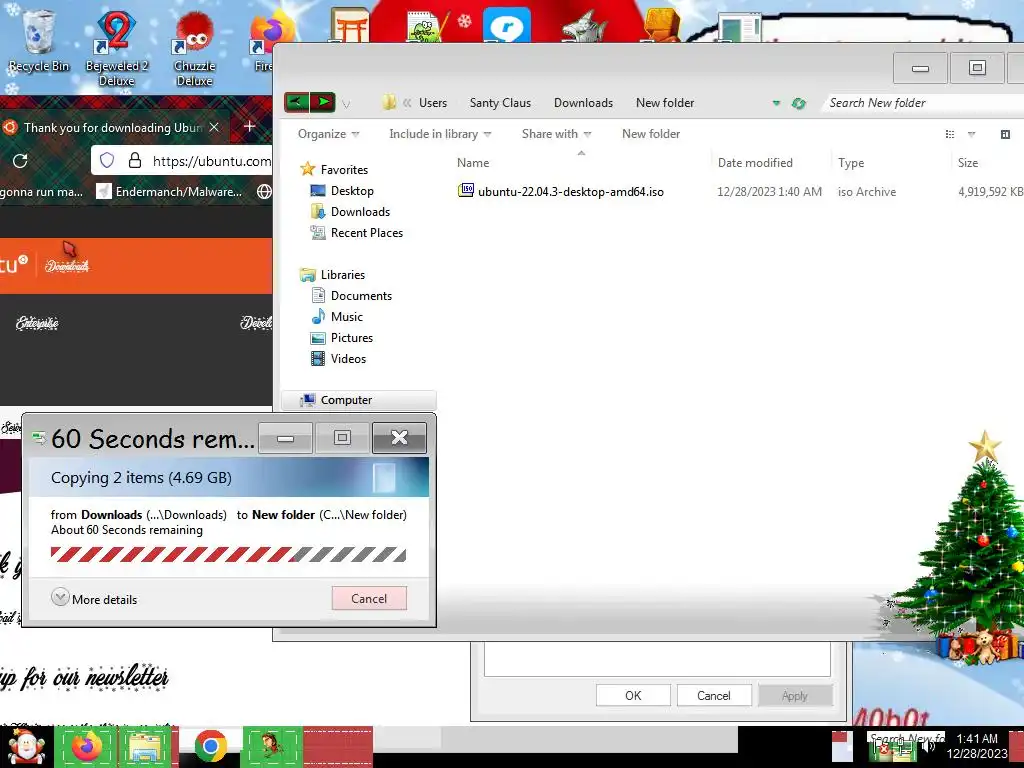Open Downloads in Favorites
This screenshot has width=1024, height=768.
pyautogui.click(x=360, y=212)
